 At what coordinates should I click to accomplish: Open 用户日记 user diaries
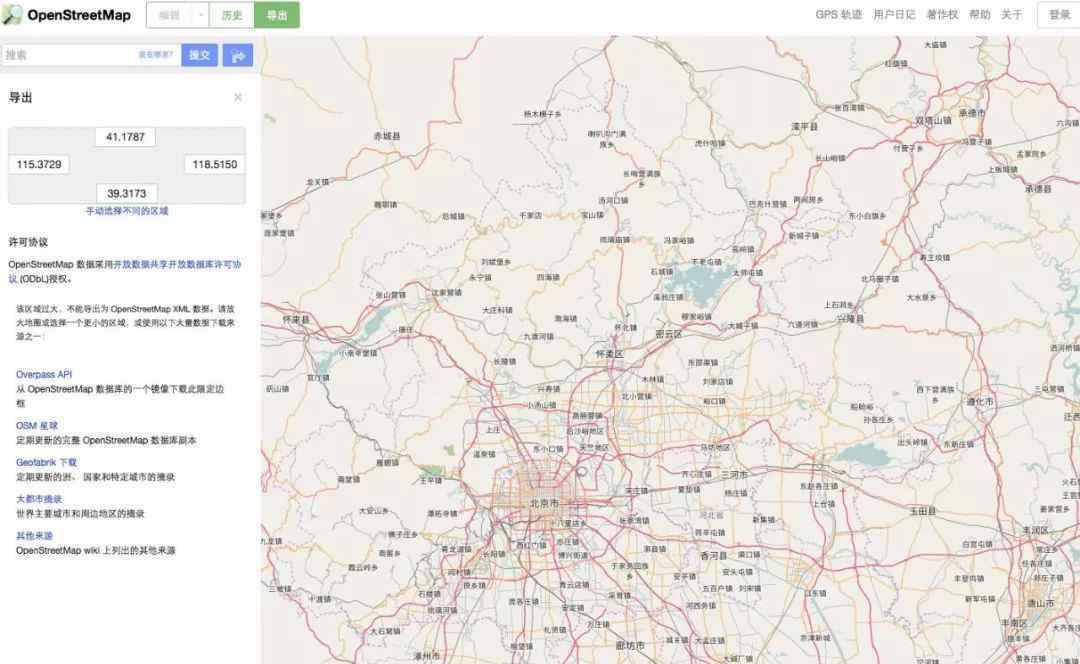[894, 14]
